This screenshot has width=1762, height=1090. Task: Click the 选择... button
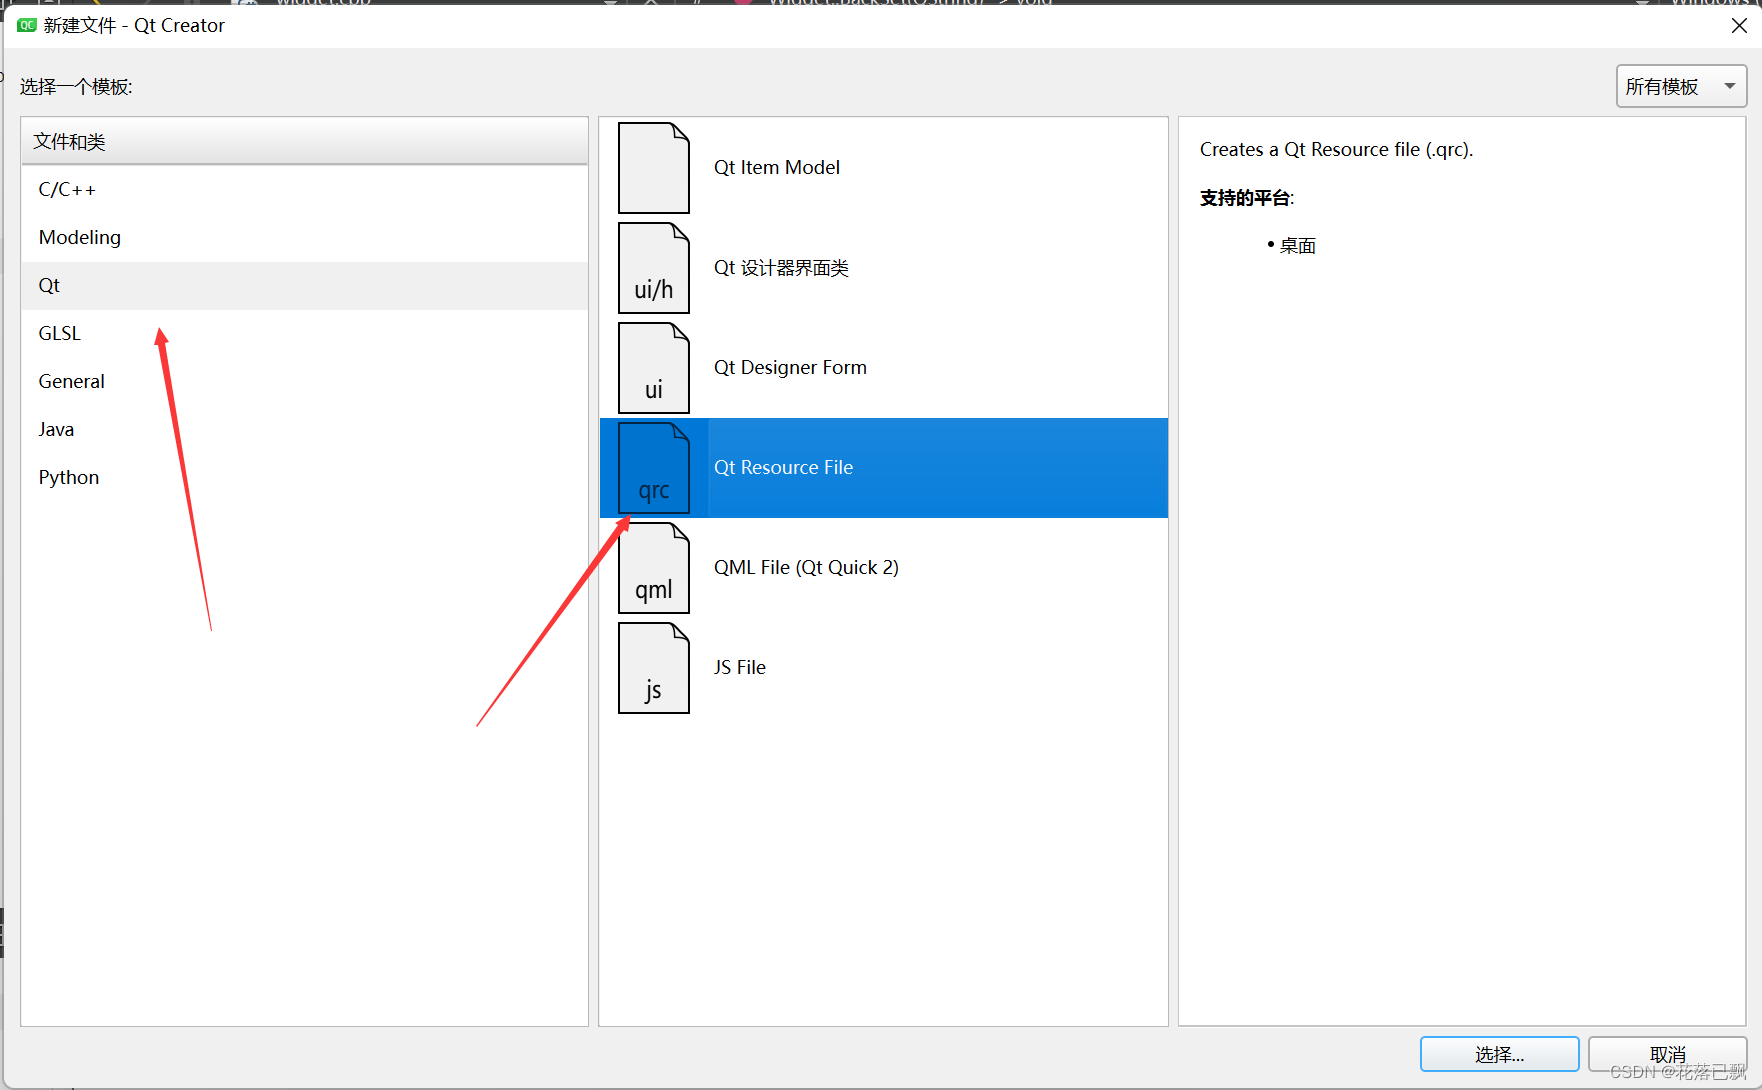(x=1499, y=1055)
